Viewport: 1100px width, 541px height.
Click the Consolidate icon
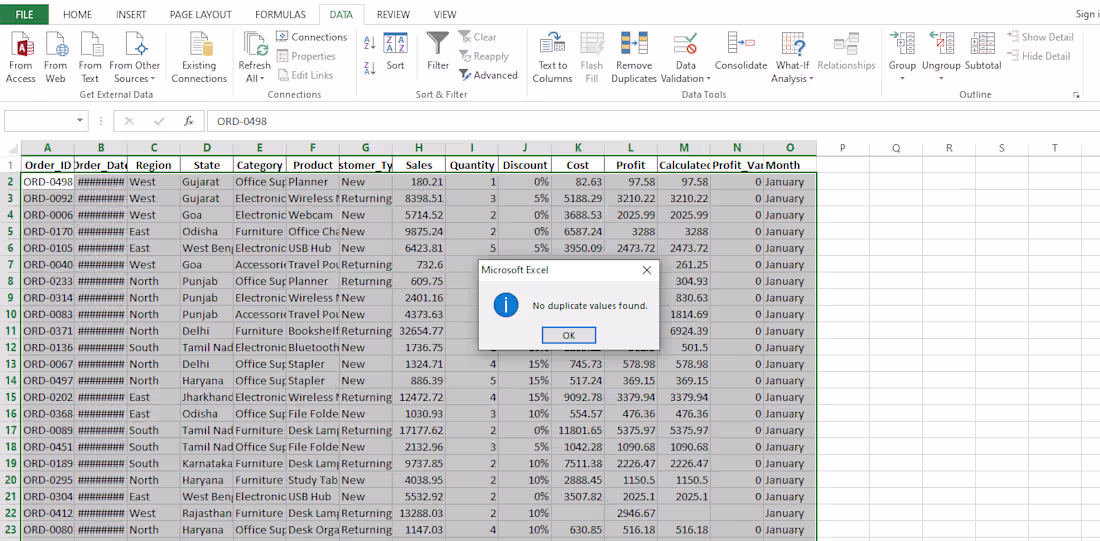(x=741, y=52)
